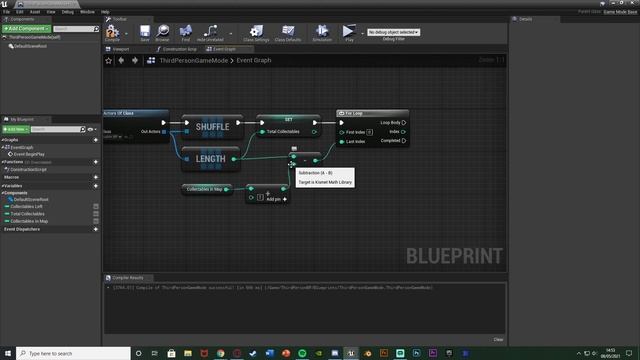Open the debug object selector dropdown
Viewport: 640px width, 360px height.
393,32
